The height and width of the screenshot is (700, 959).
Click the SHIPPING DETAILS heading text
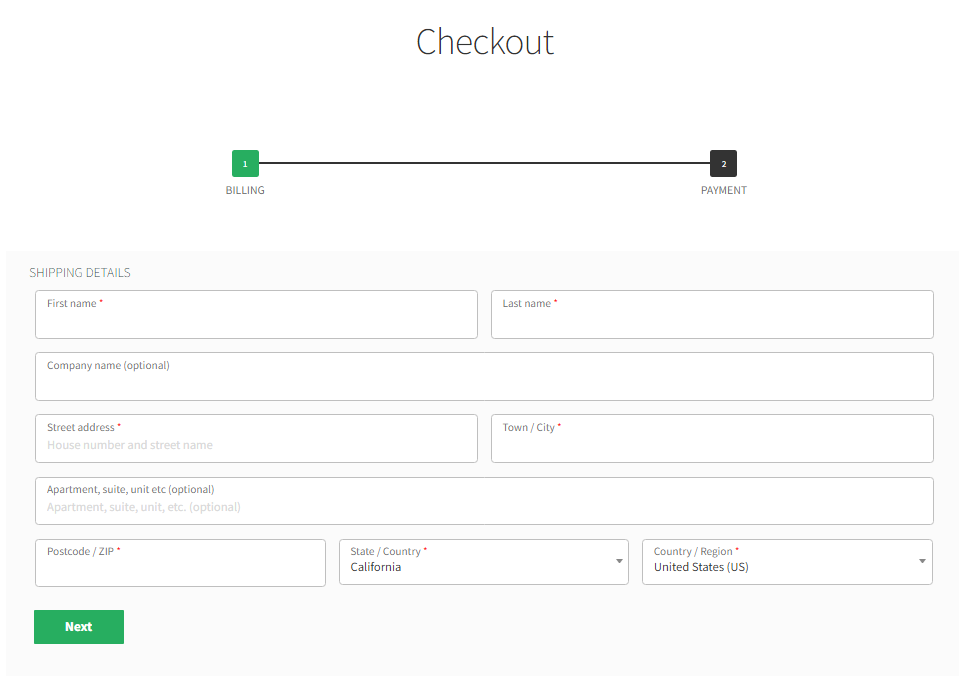click(80, 273)
